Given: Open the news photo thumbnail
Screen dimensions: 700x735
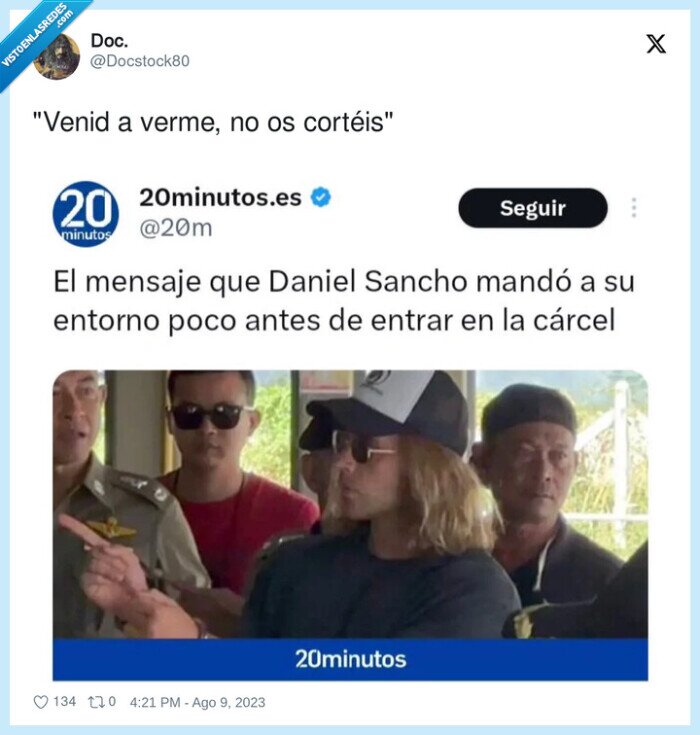Looking at the screenshot, I should [x=350, y=504].
